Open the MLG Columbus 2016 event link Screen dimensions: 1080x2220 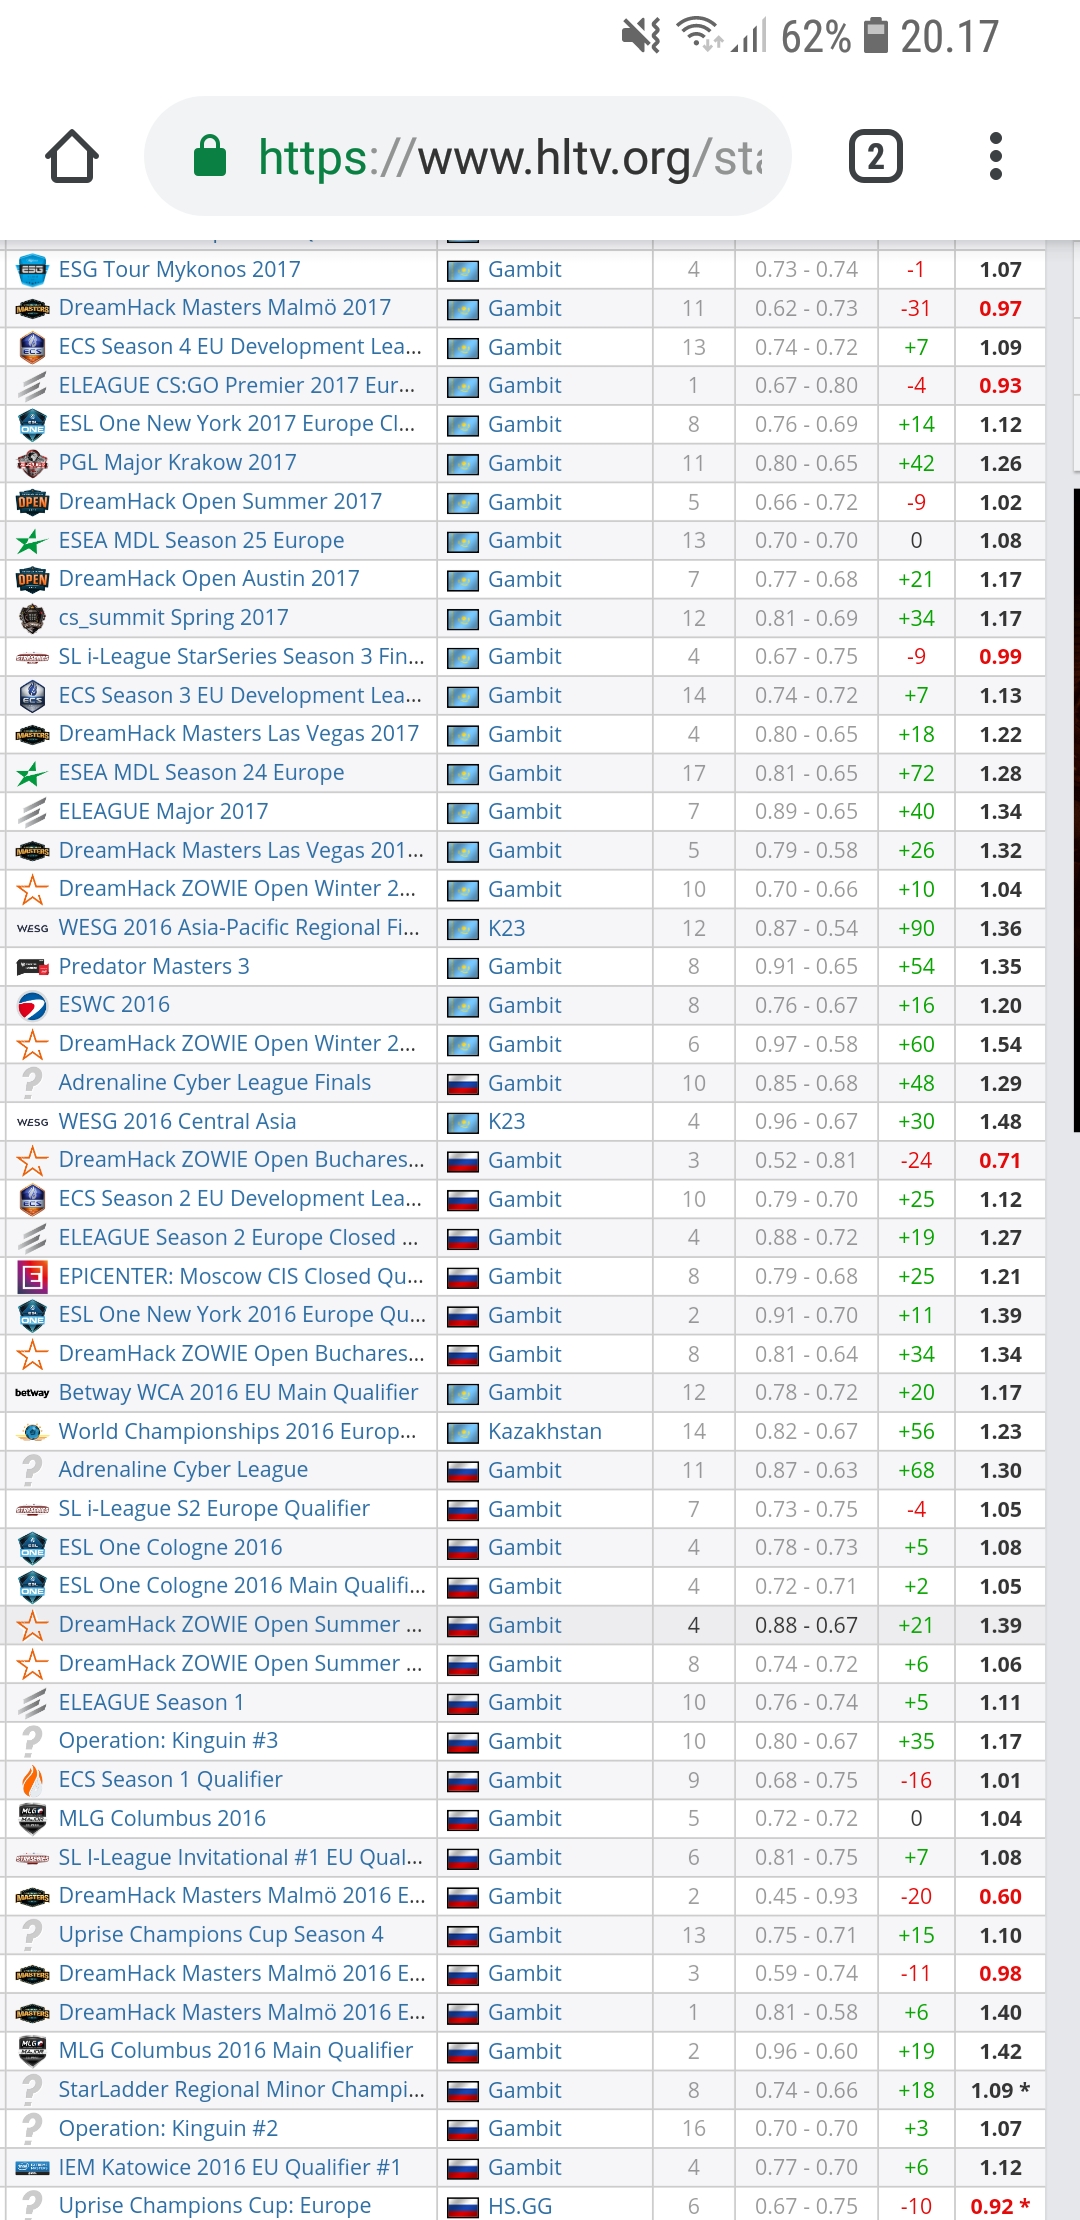[x=163, y=1818]
